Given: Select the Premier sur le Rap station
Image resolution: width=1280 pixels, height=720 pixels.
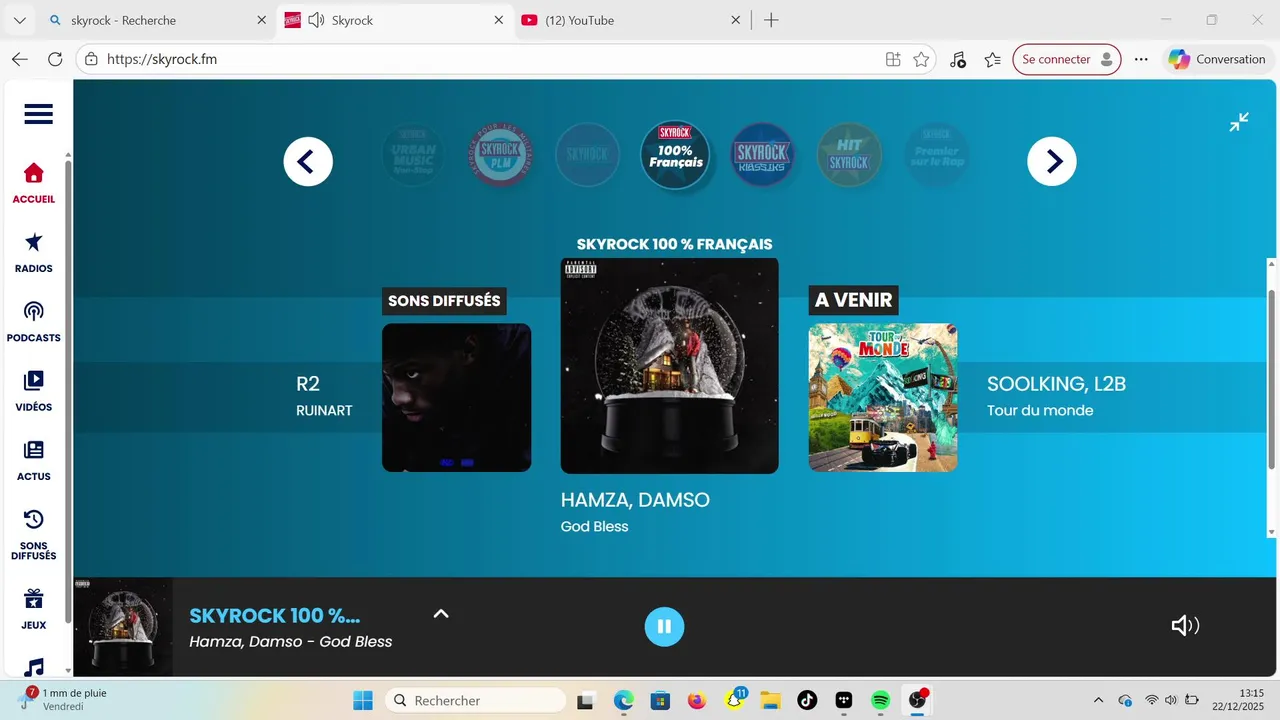Looking at the screenshot, I should pos(936,155).
